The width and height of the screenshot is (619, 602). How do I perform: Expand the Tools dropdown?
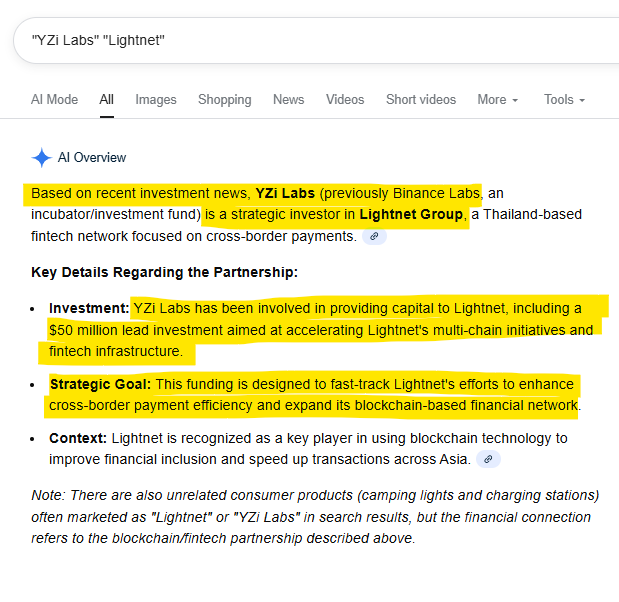[x=564, y=99]
